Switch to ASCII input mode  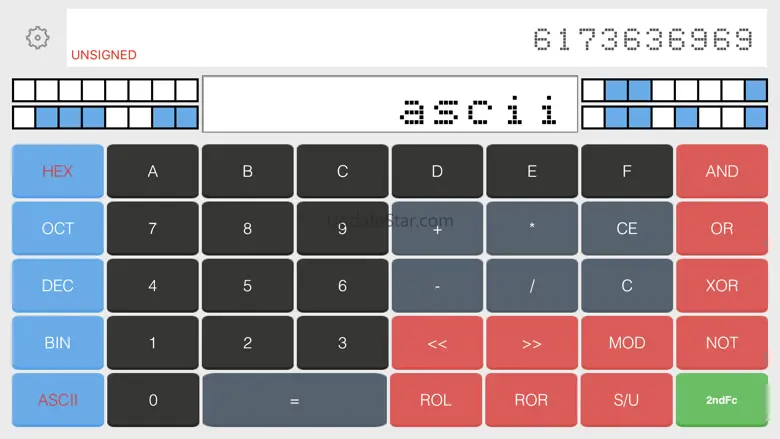pos(58,400)
